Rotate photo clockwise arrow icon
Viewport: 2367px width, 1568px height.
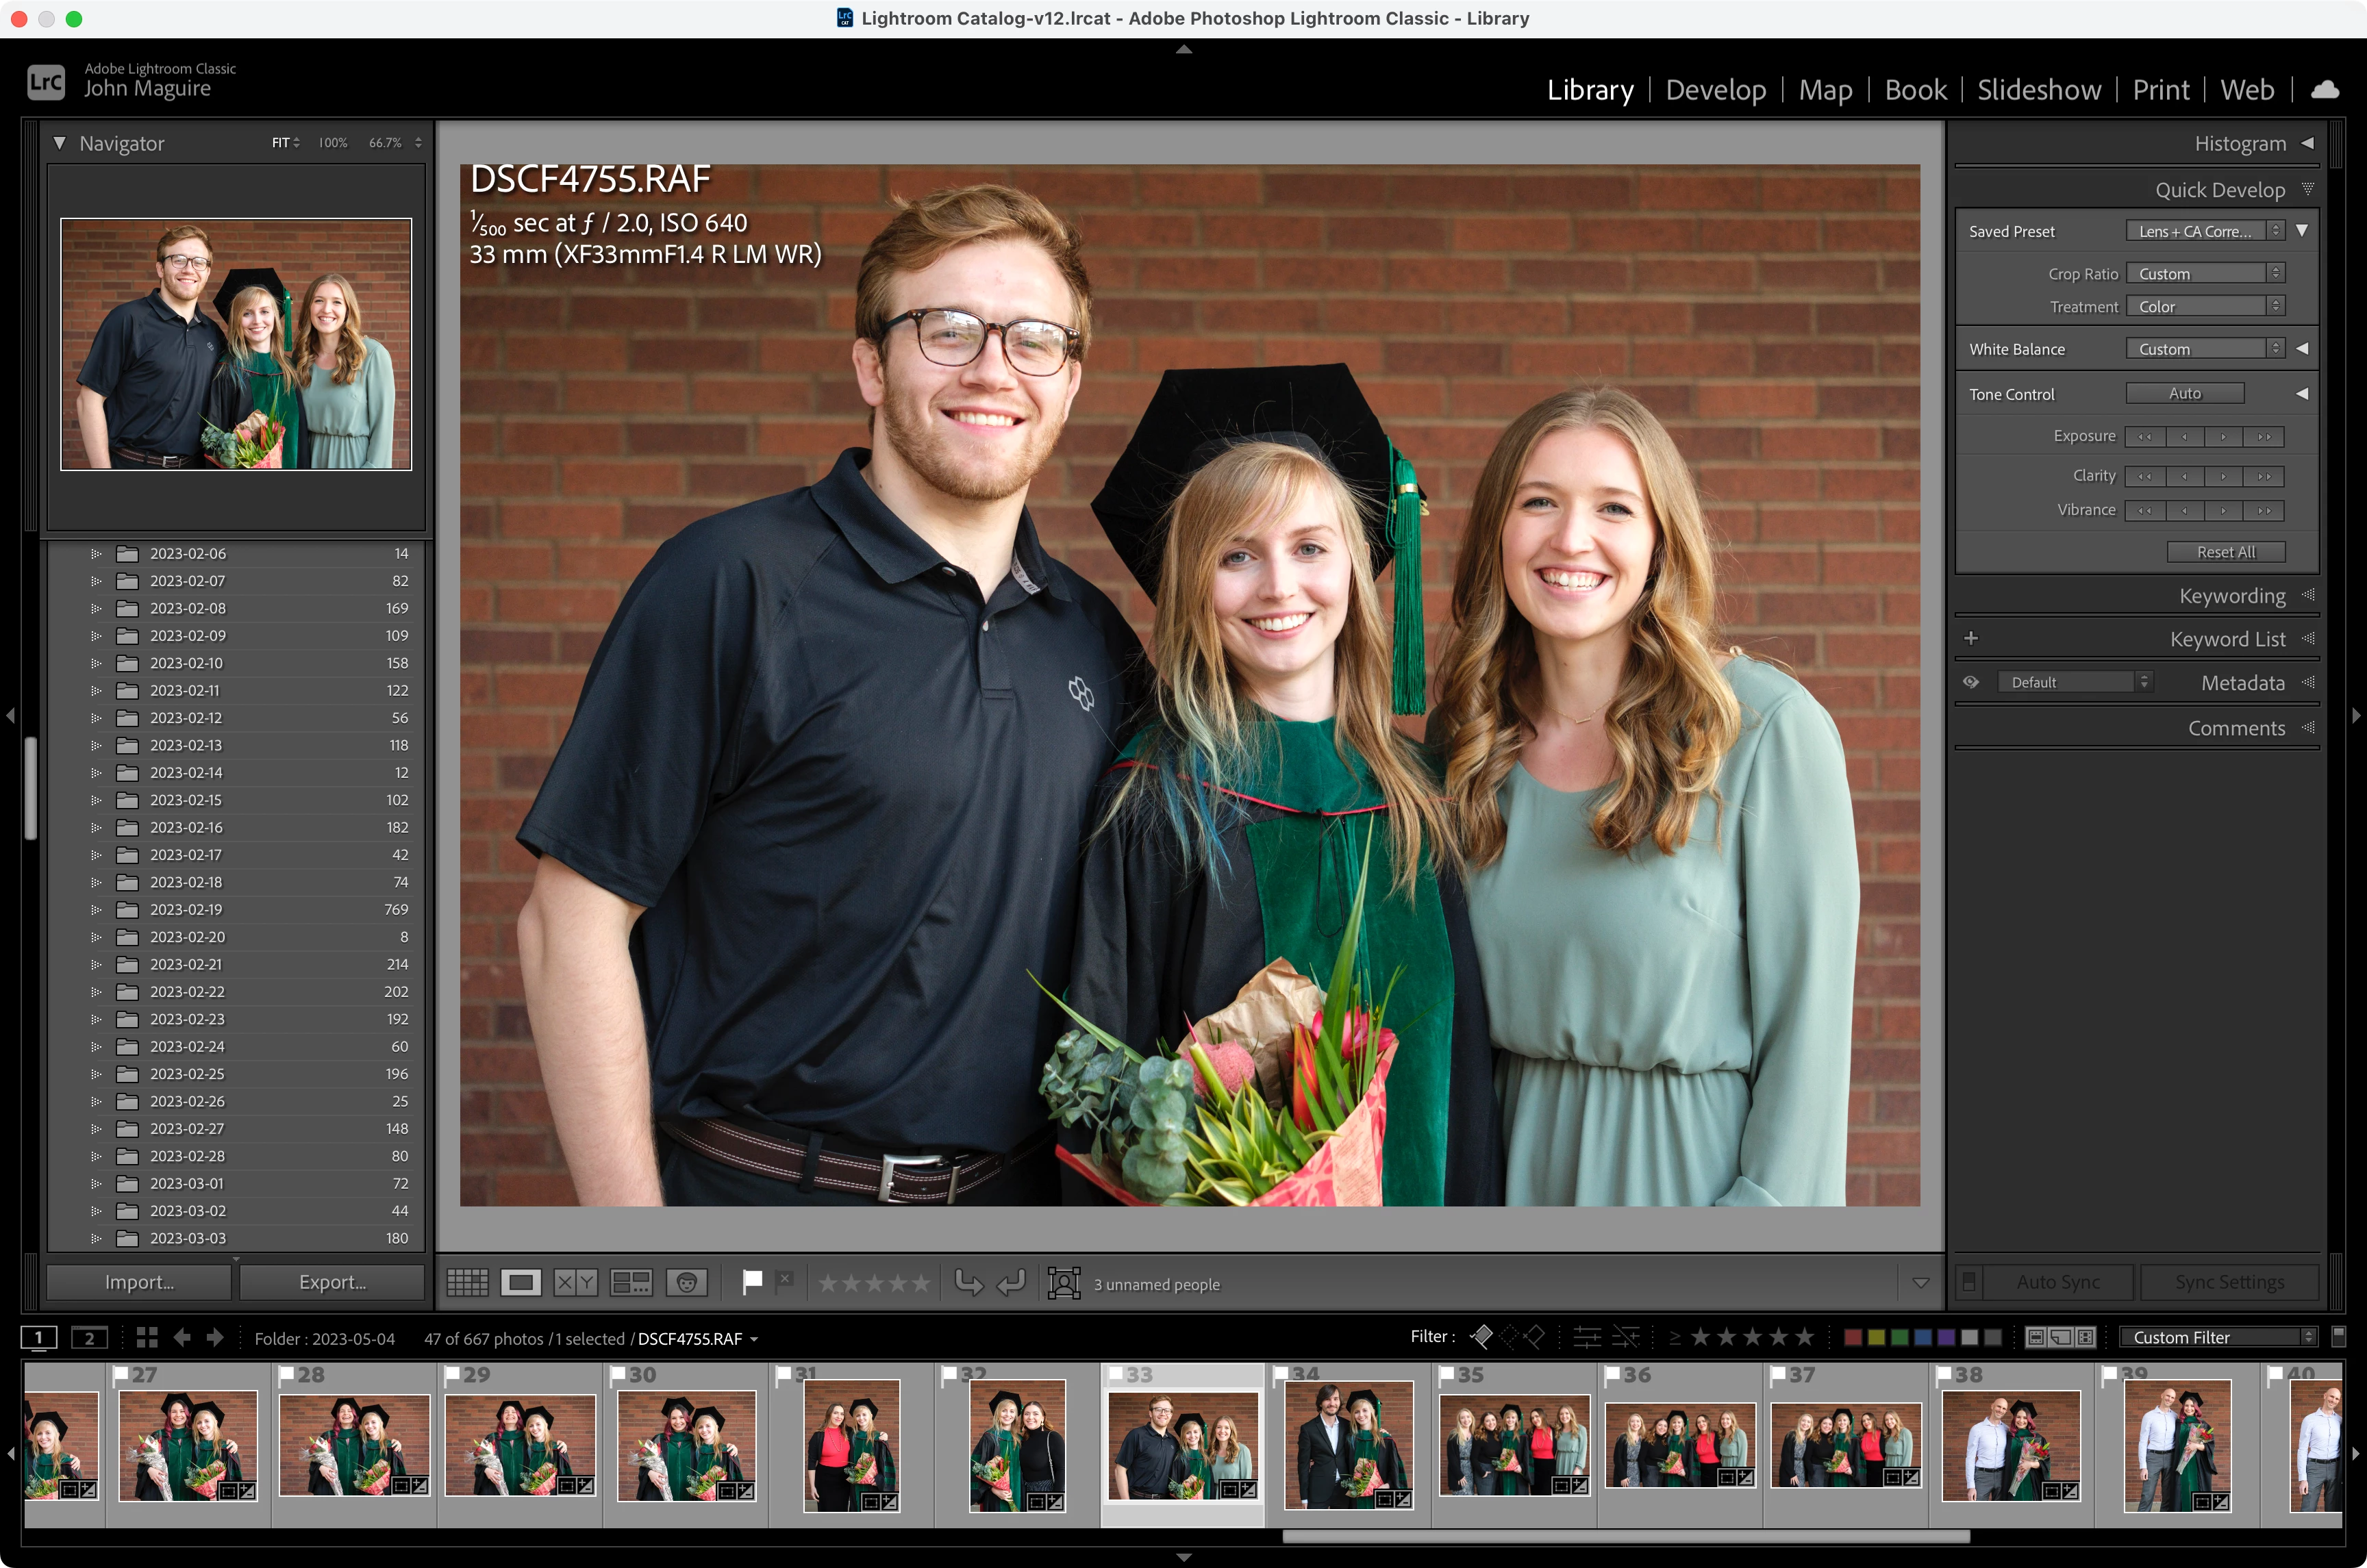pos(1012,1282)
